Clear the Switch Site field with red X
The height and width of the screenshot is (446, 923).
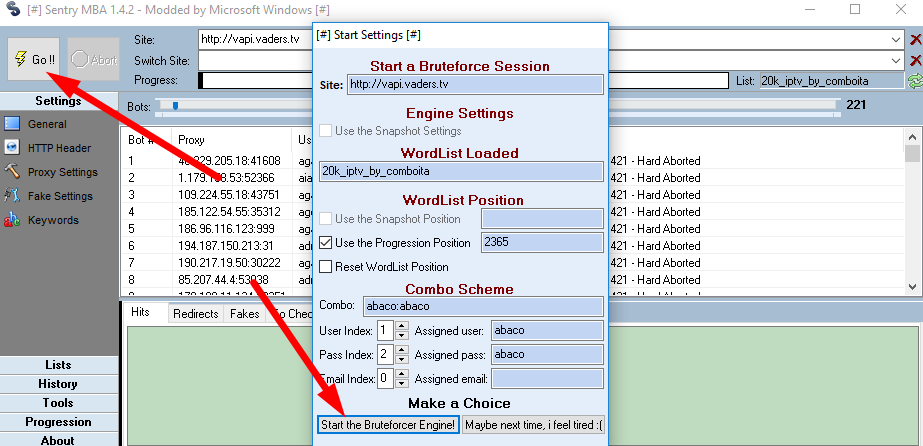coord(915,61)
